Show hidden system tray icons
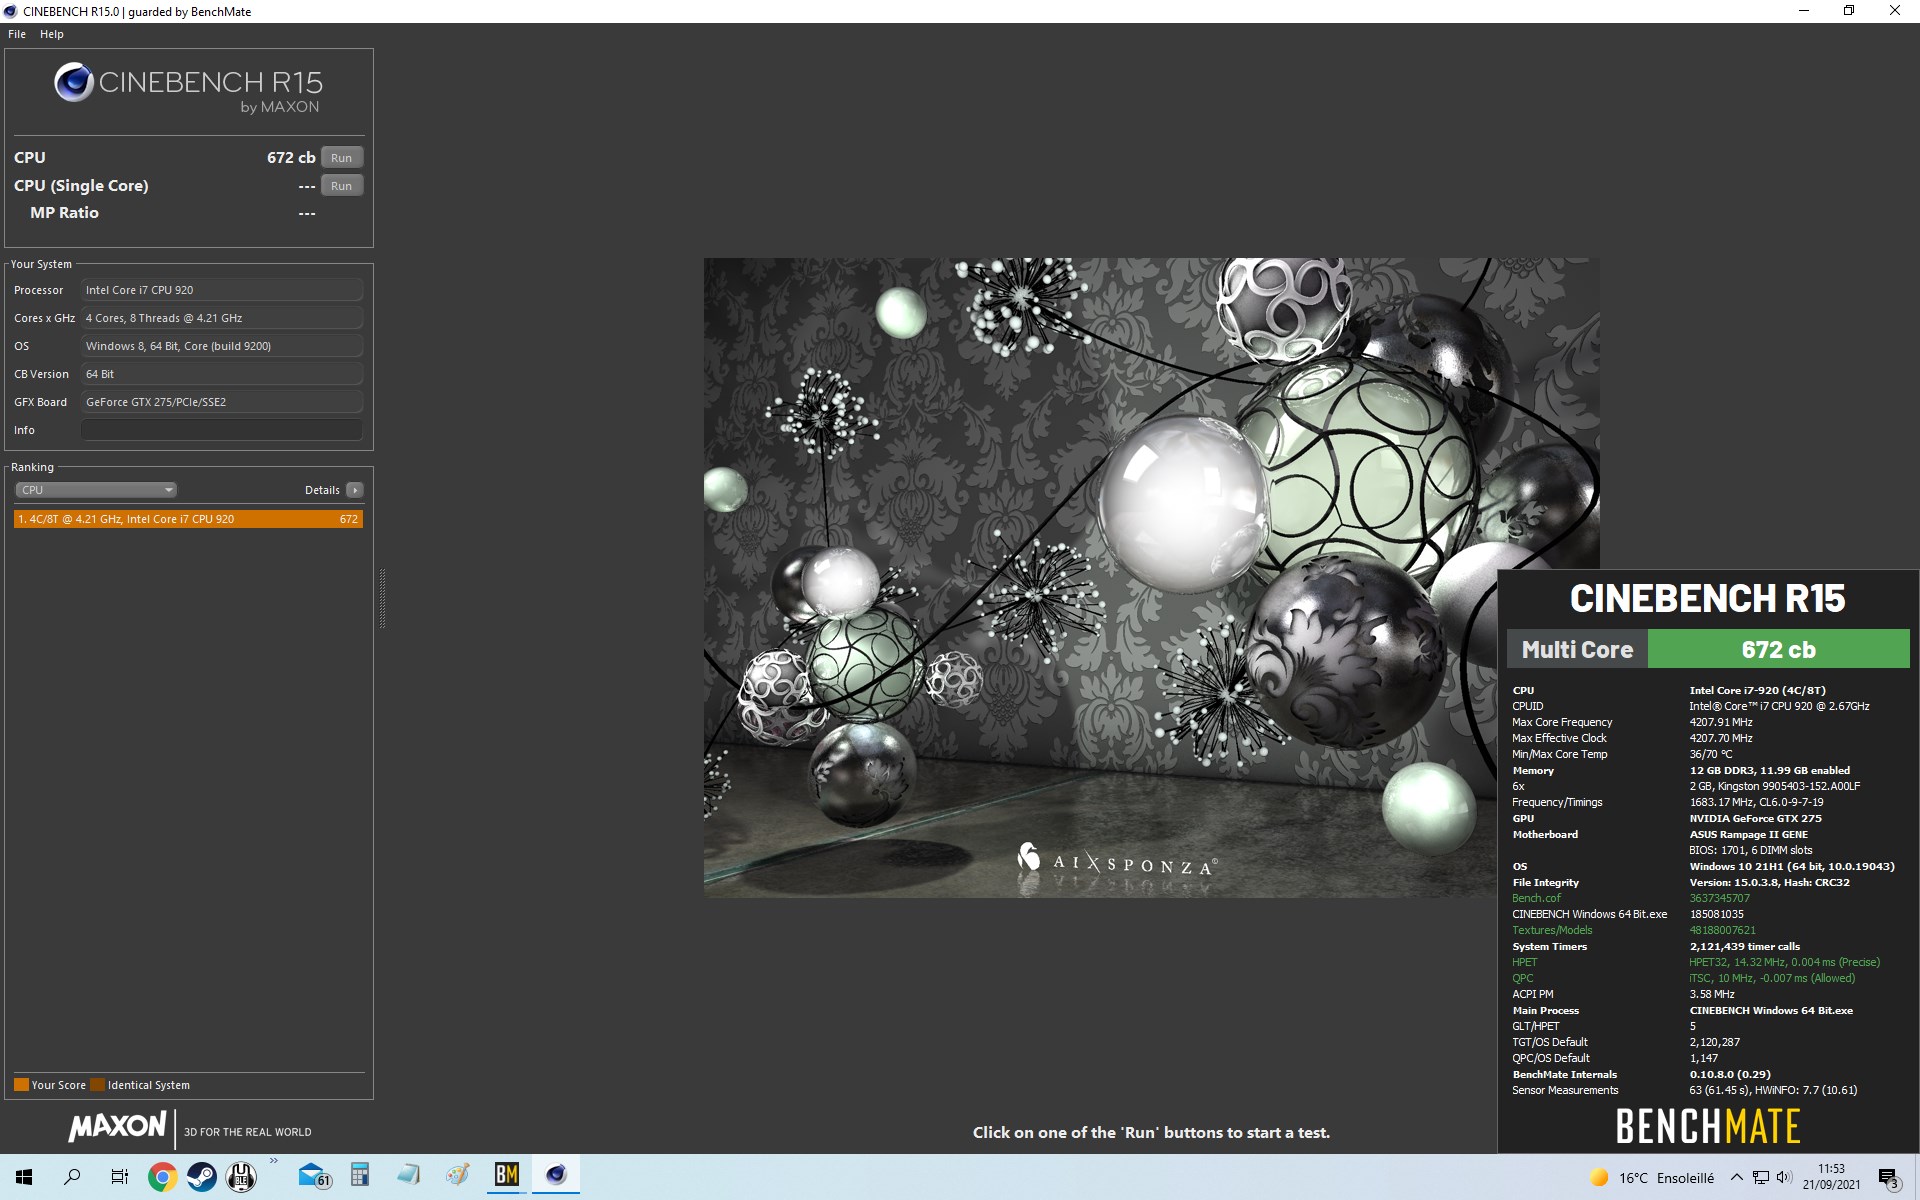The image size is (1920, 1200). point(1737,1178)
